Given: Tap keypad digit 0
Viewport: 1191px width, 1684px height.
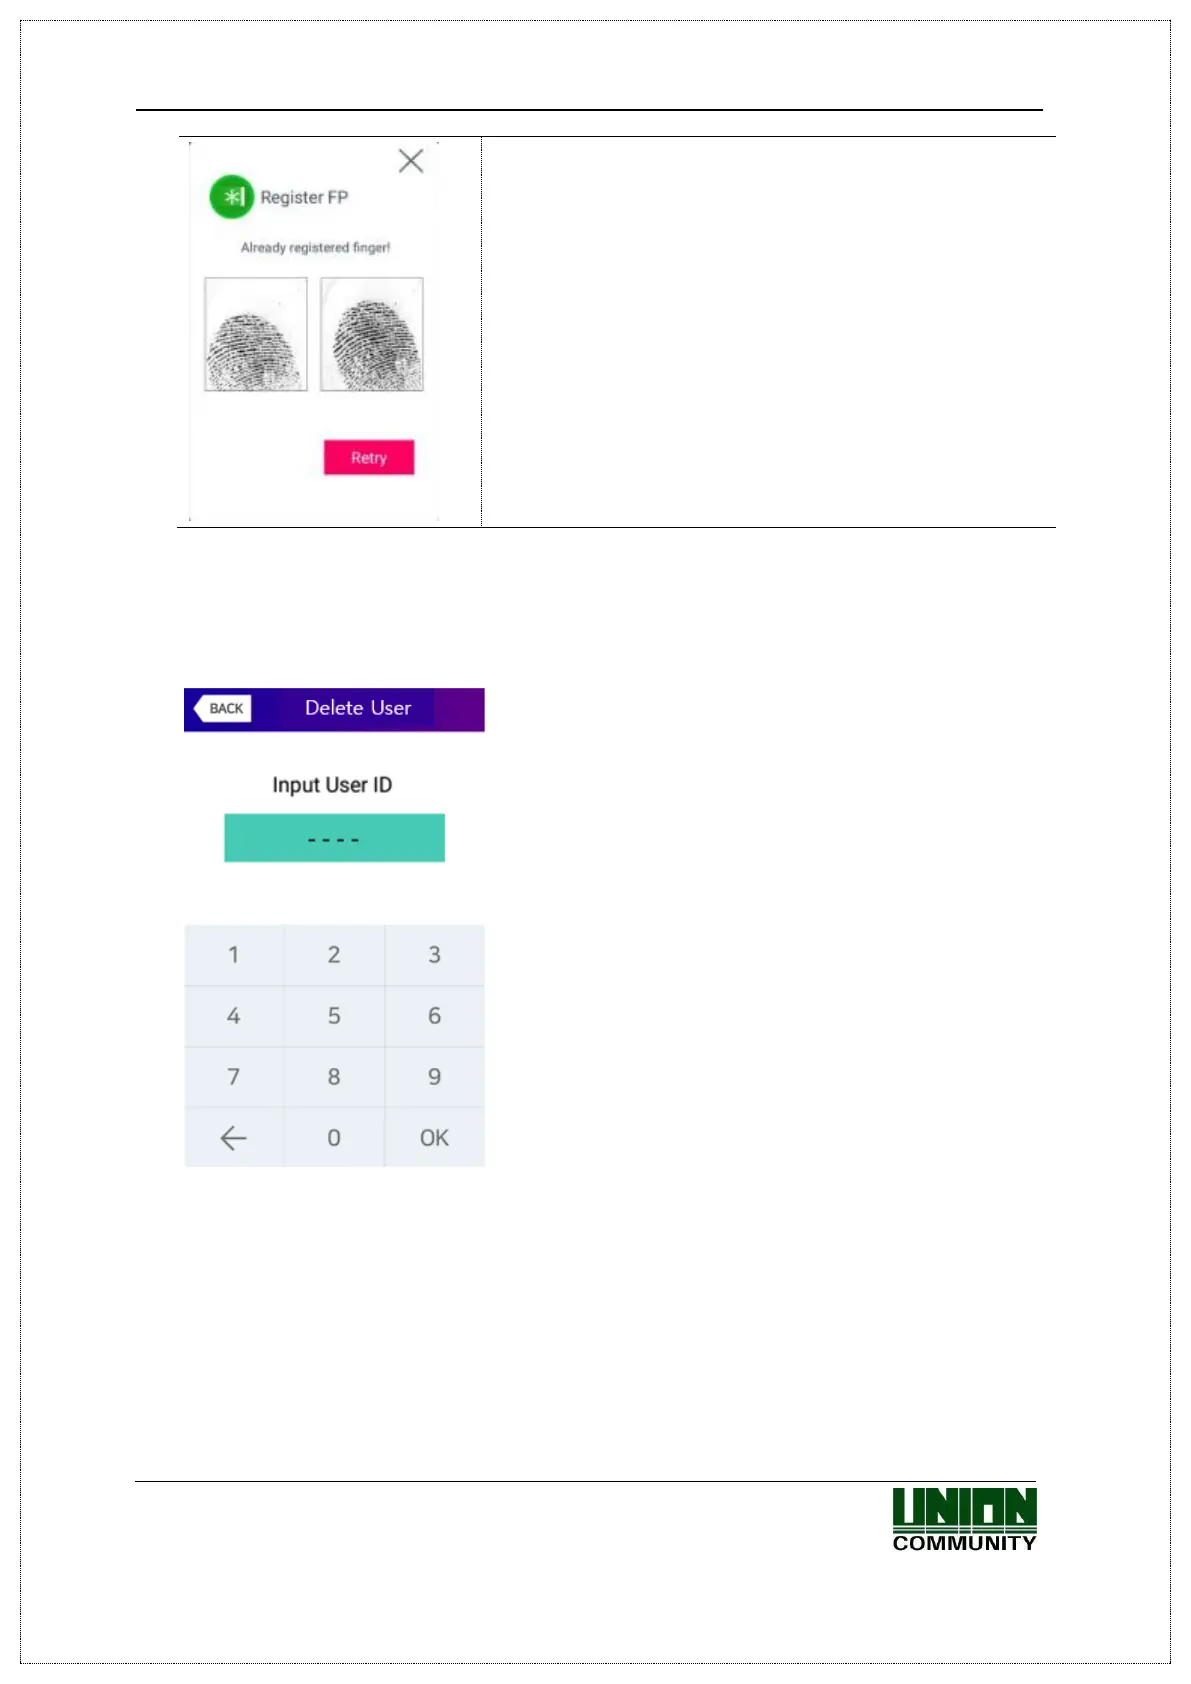Looking at the screenshot, I should [x=334, y=1138].
